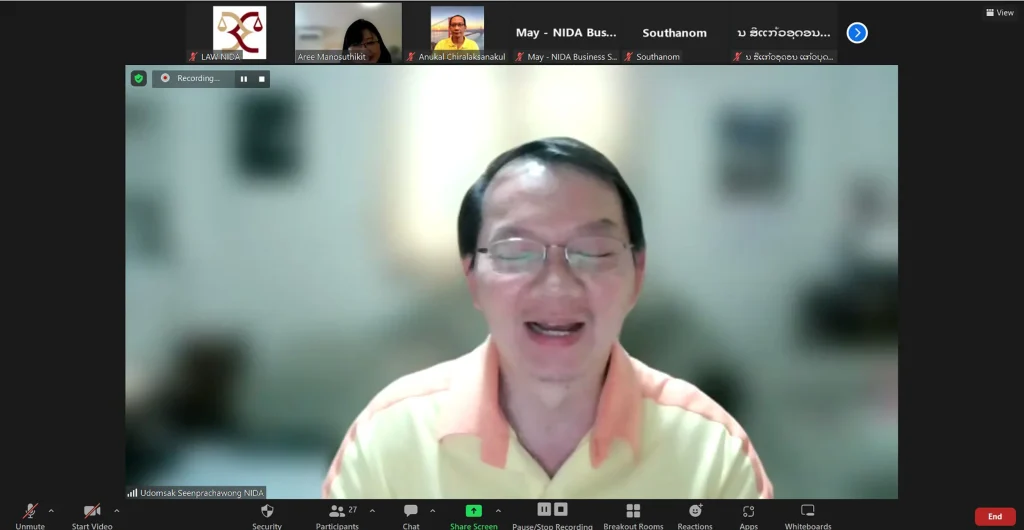This screenshot has width=1024, height=530.
Task: Pause recording from bottom toolbar
Action: coord(544,509)
